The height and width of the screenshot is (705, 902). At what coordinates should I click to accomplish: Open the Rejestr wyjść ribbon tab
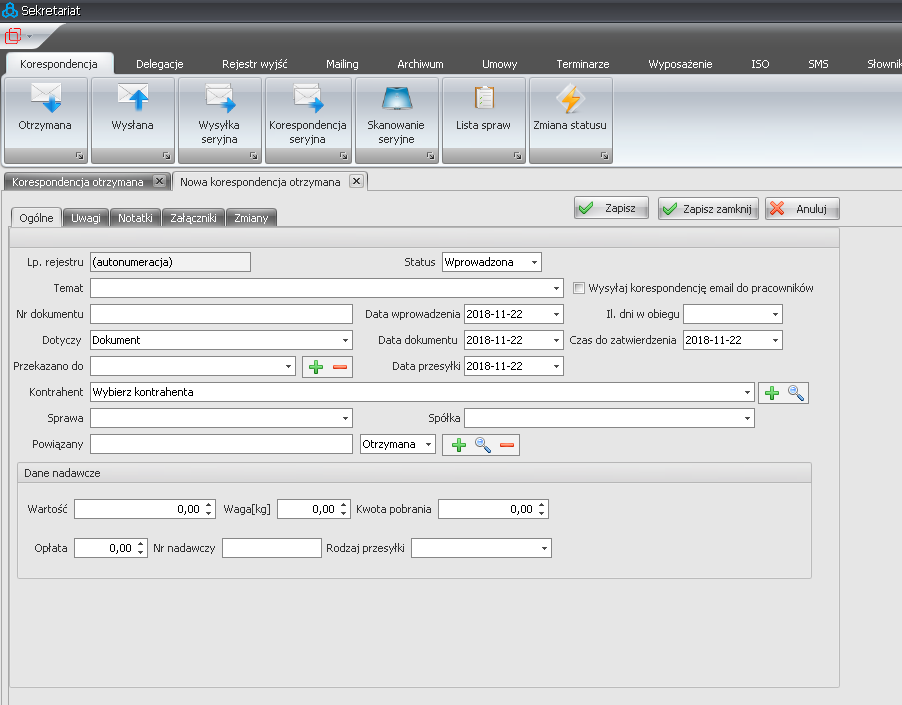(x=255, y=64)
